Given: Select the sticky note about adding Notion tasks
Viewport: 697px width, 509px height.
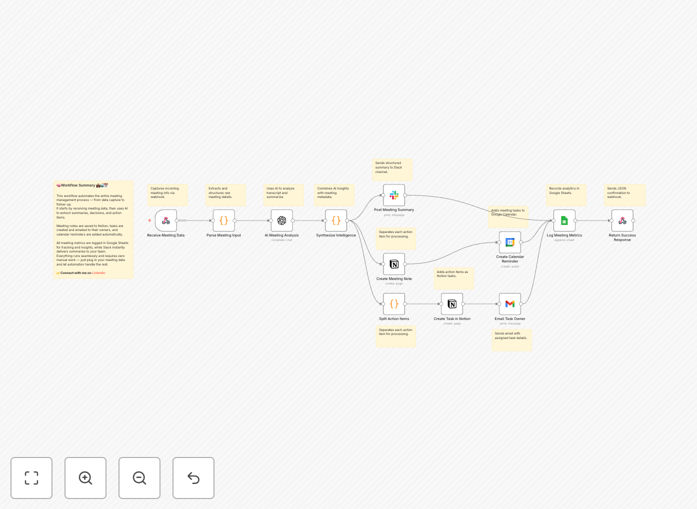Looking at the screenshot, I should tap(454, 279).
